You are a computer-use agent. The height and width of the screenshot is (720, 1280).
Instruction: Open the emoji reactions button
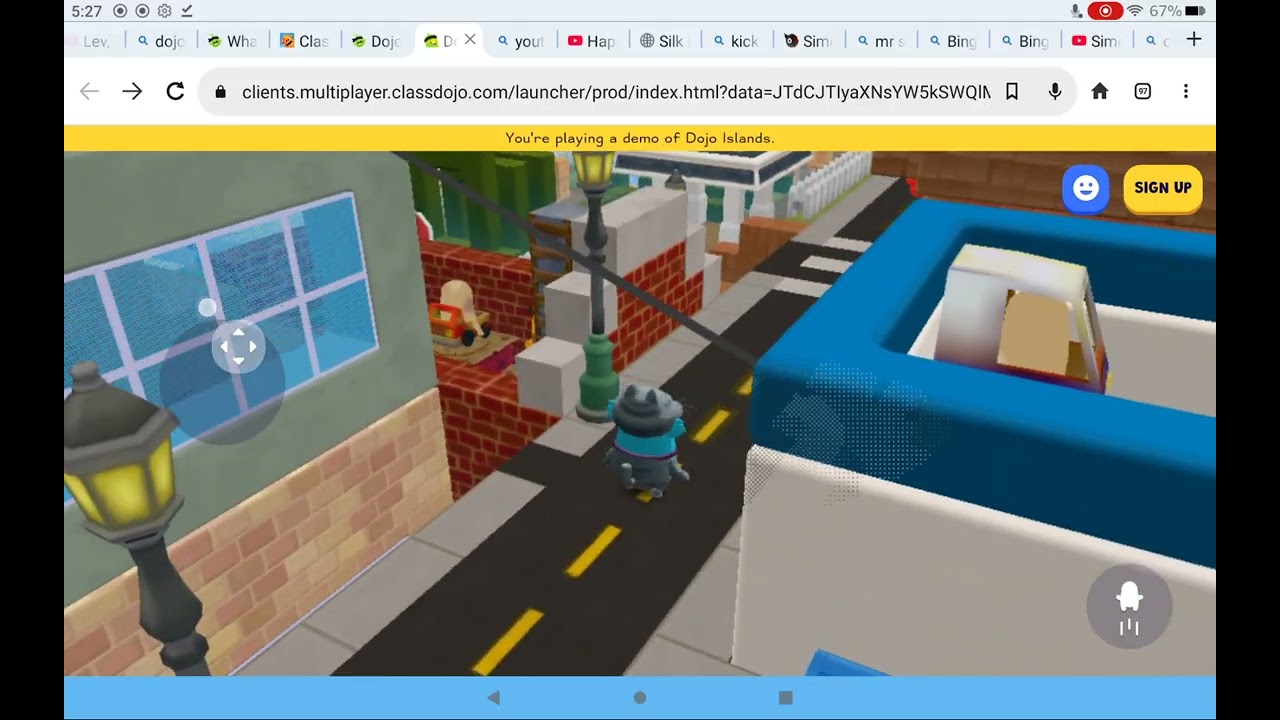pyautogui.click(x=1086, y=189)
